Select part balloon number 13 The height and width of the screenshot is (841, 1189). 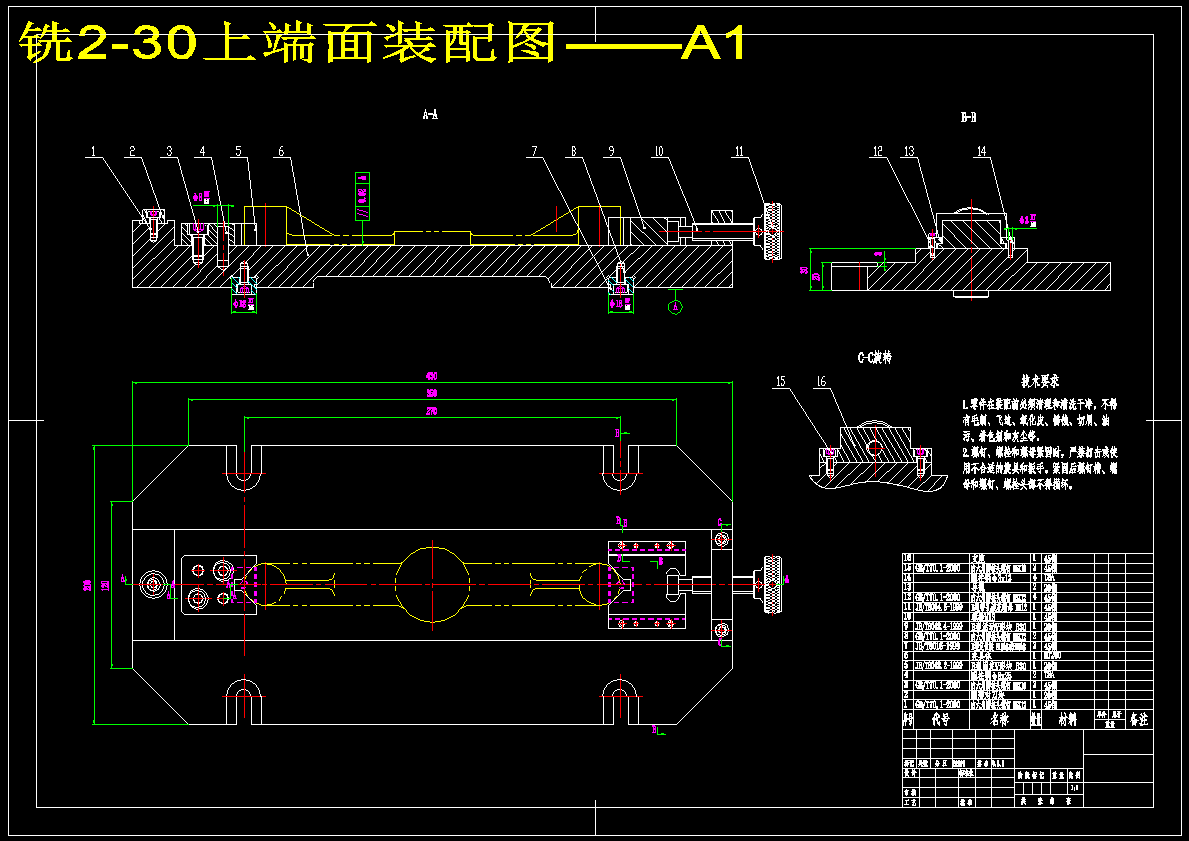[908, 152]
